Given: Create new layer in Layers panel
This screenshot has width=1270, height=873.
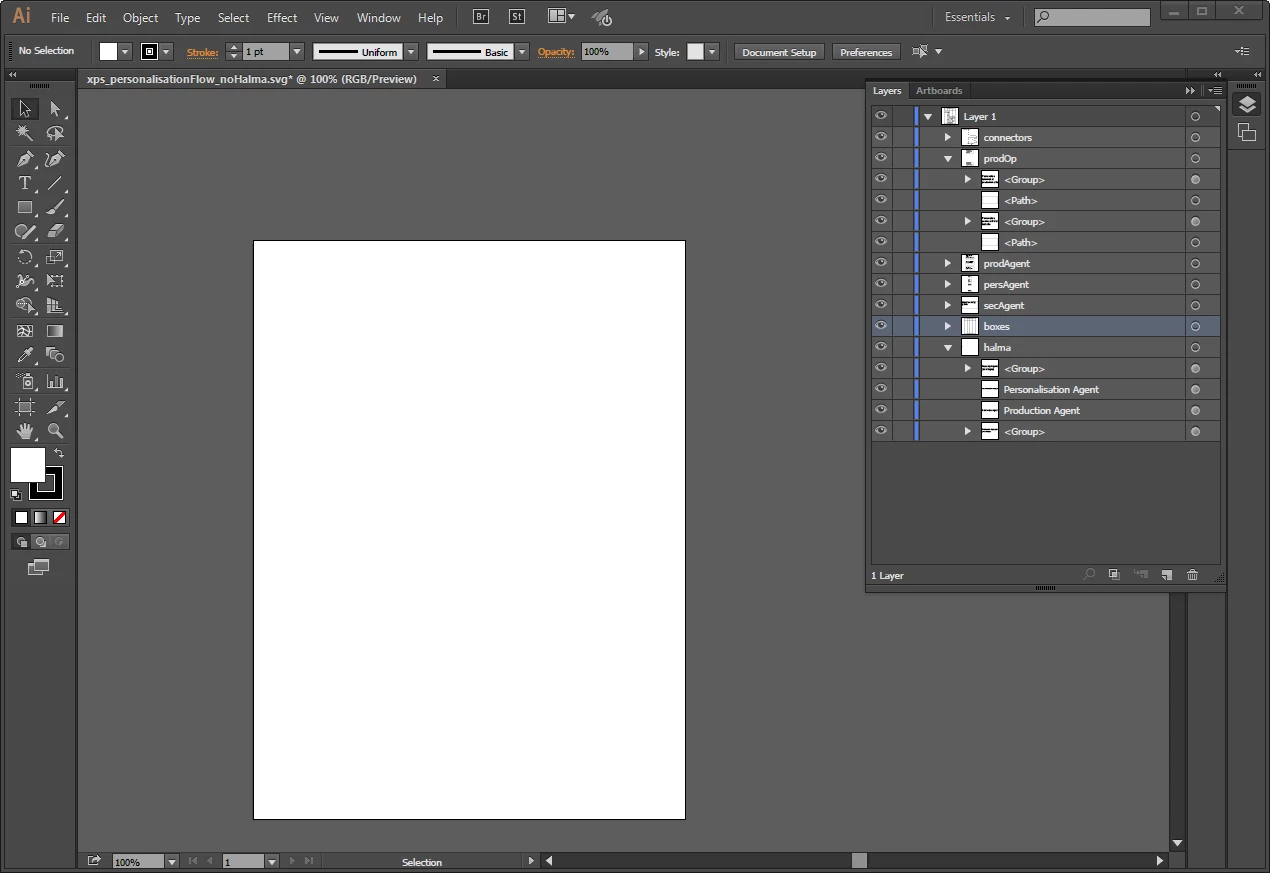Looking at the screenshot, I should tap(1166, 575).
